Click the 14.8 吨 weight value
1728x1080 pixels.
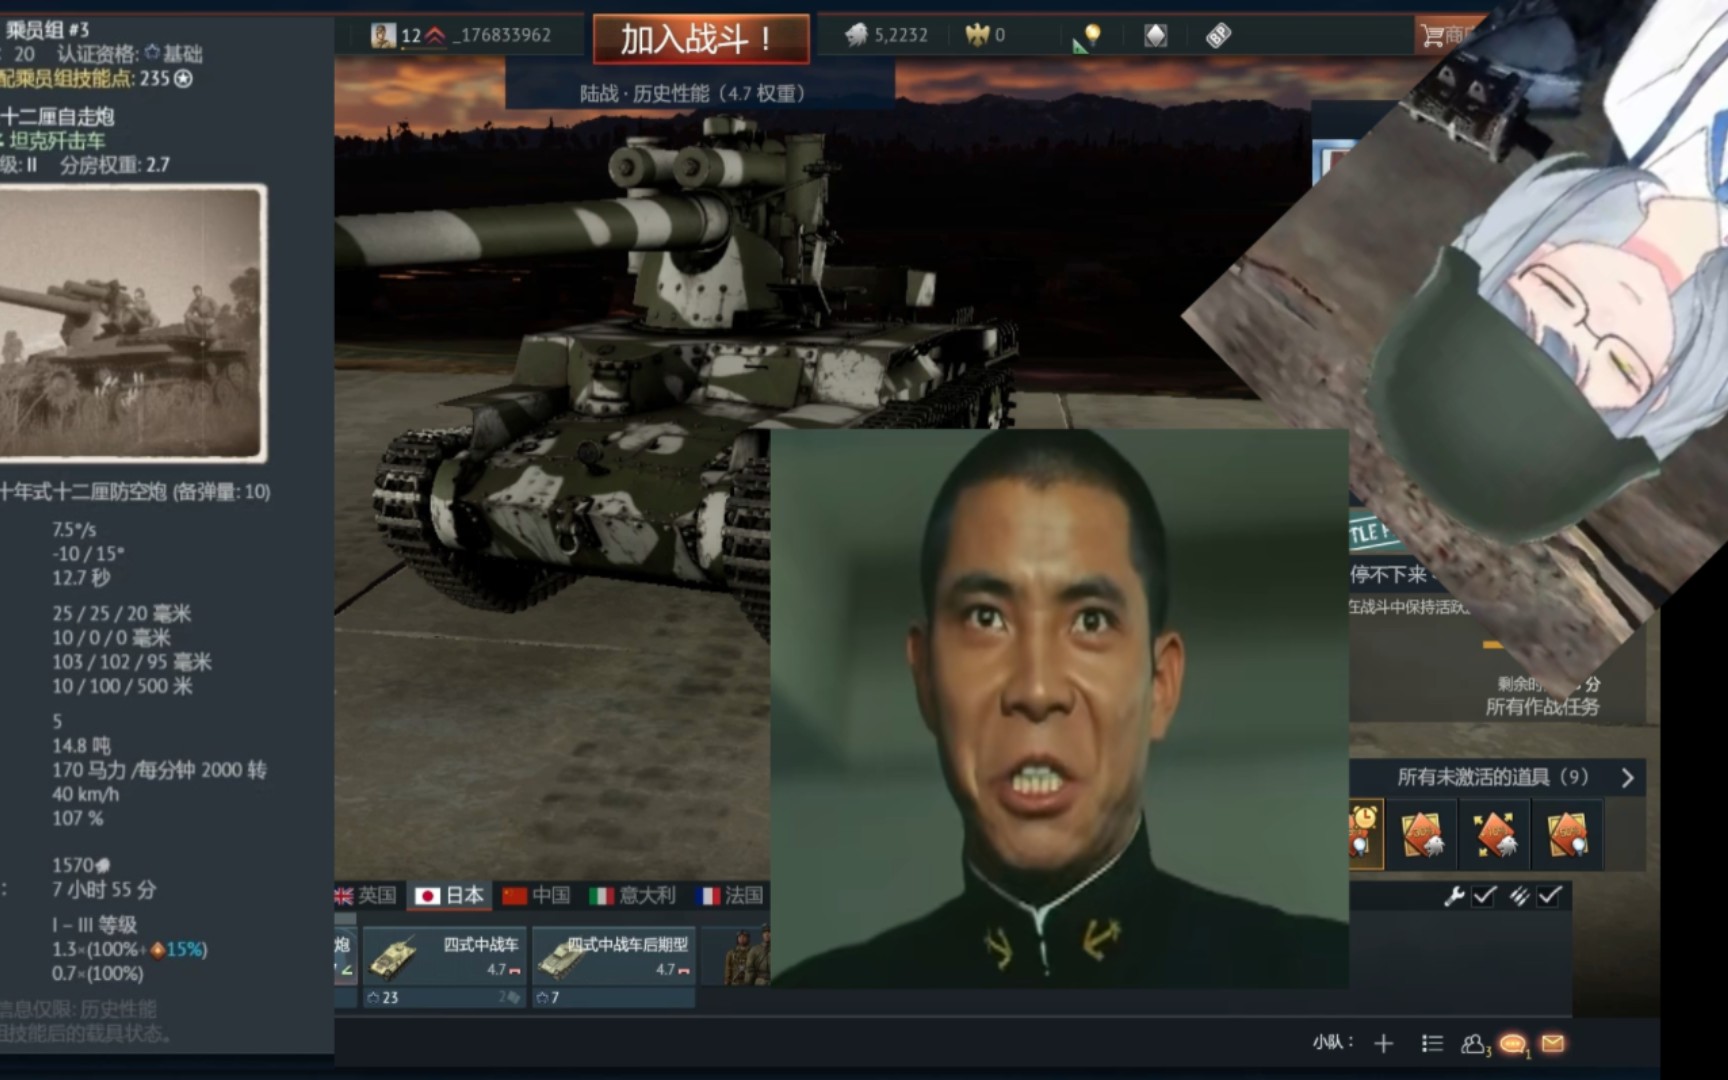click(82, 746)
